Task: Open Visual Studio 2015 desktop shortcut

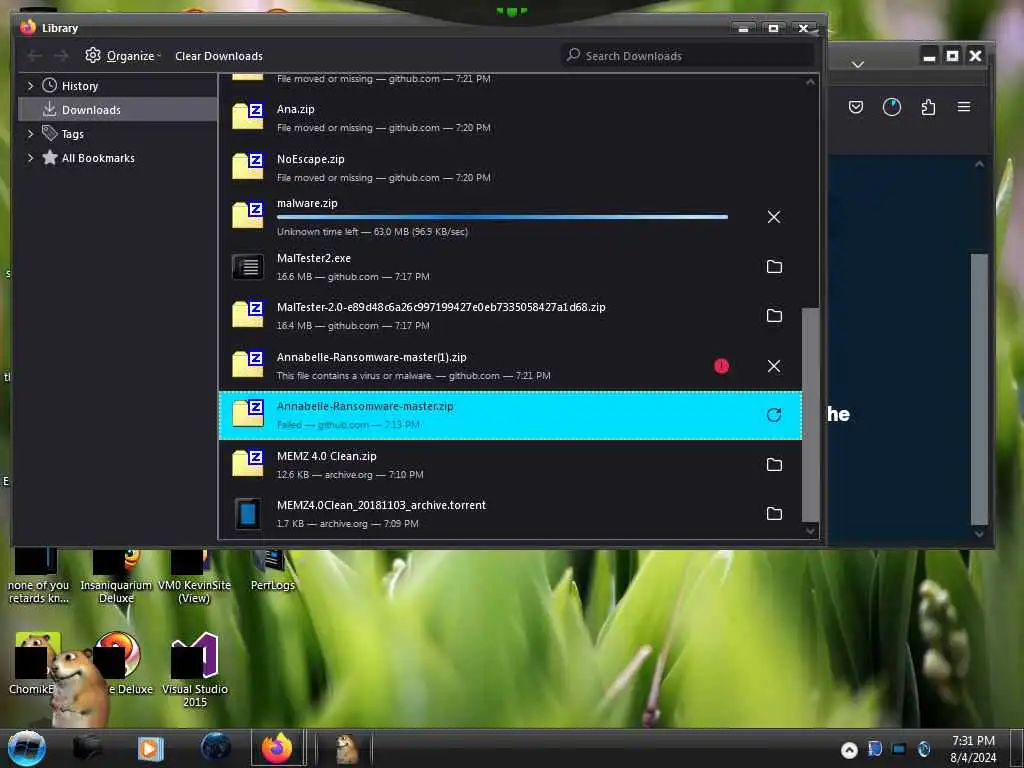Action: pos(195,670)
